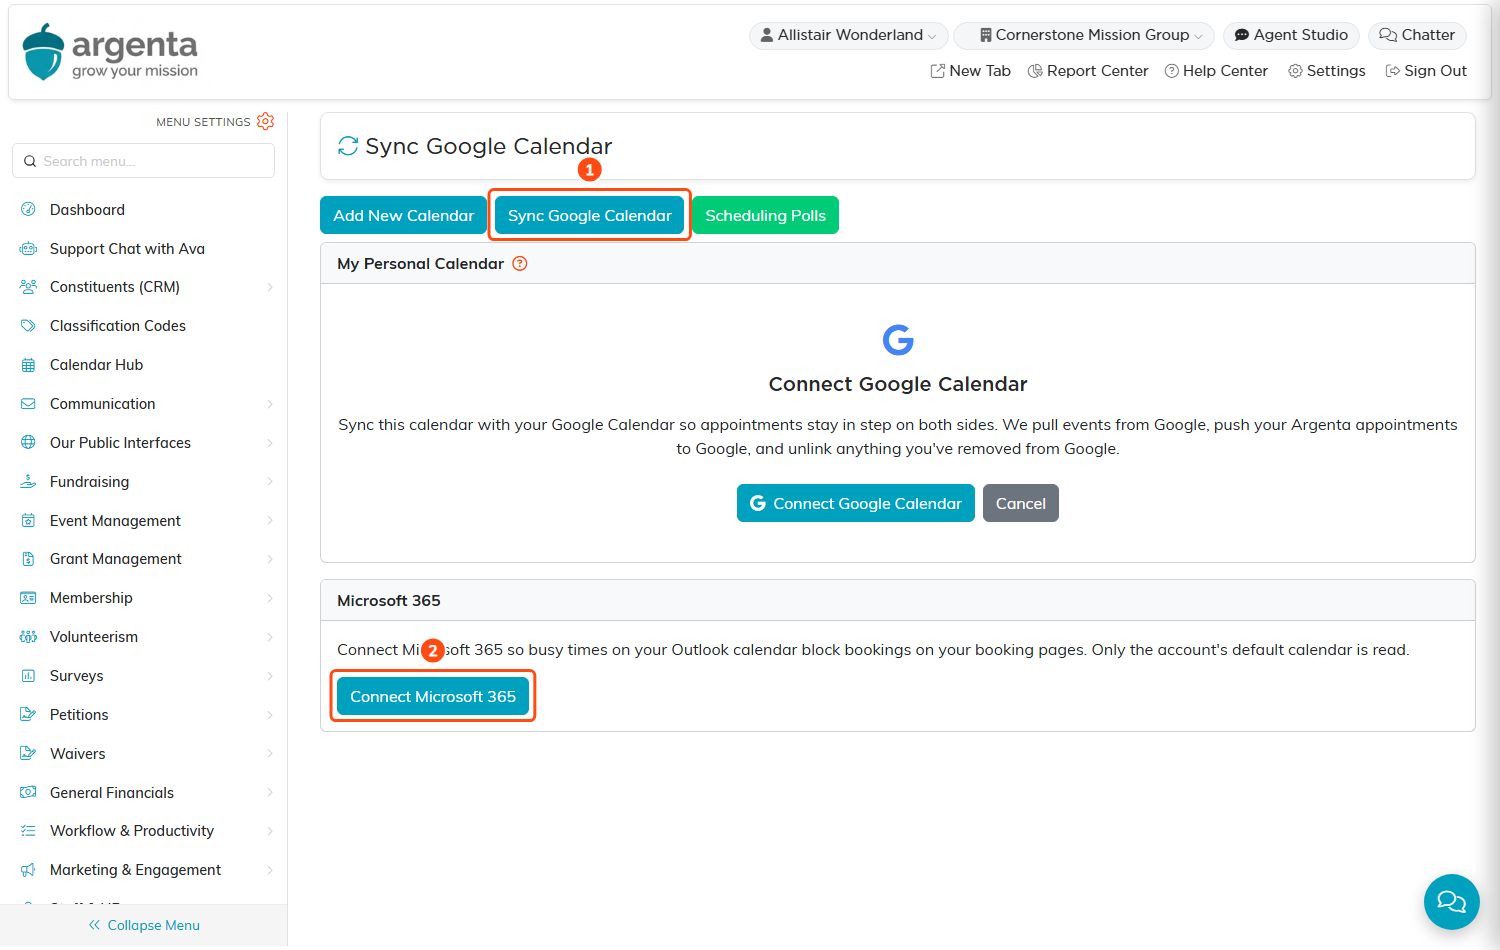Click the Dashboard sidebar icon
Viewport: 1500px width, 950px height.
tap(28, 210)
